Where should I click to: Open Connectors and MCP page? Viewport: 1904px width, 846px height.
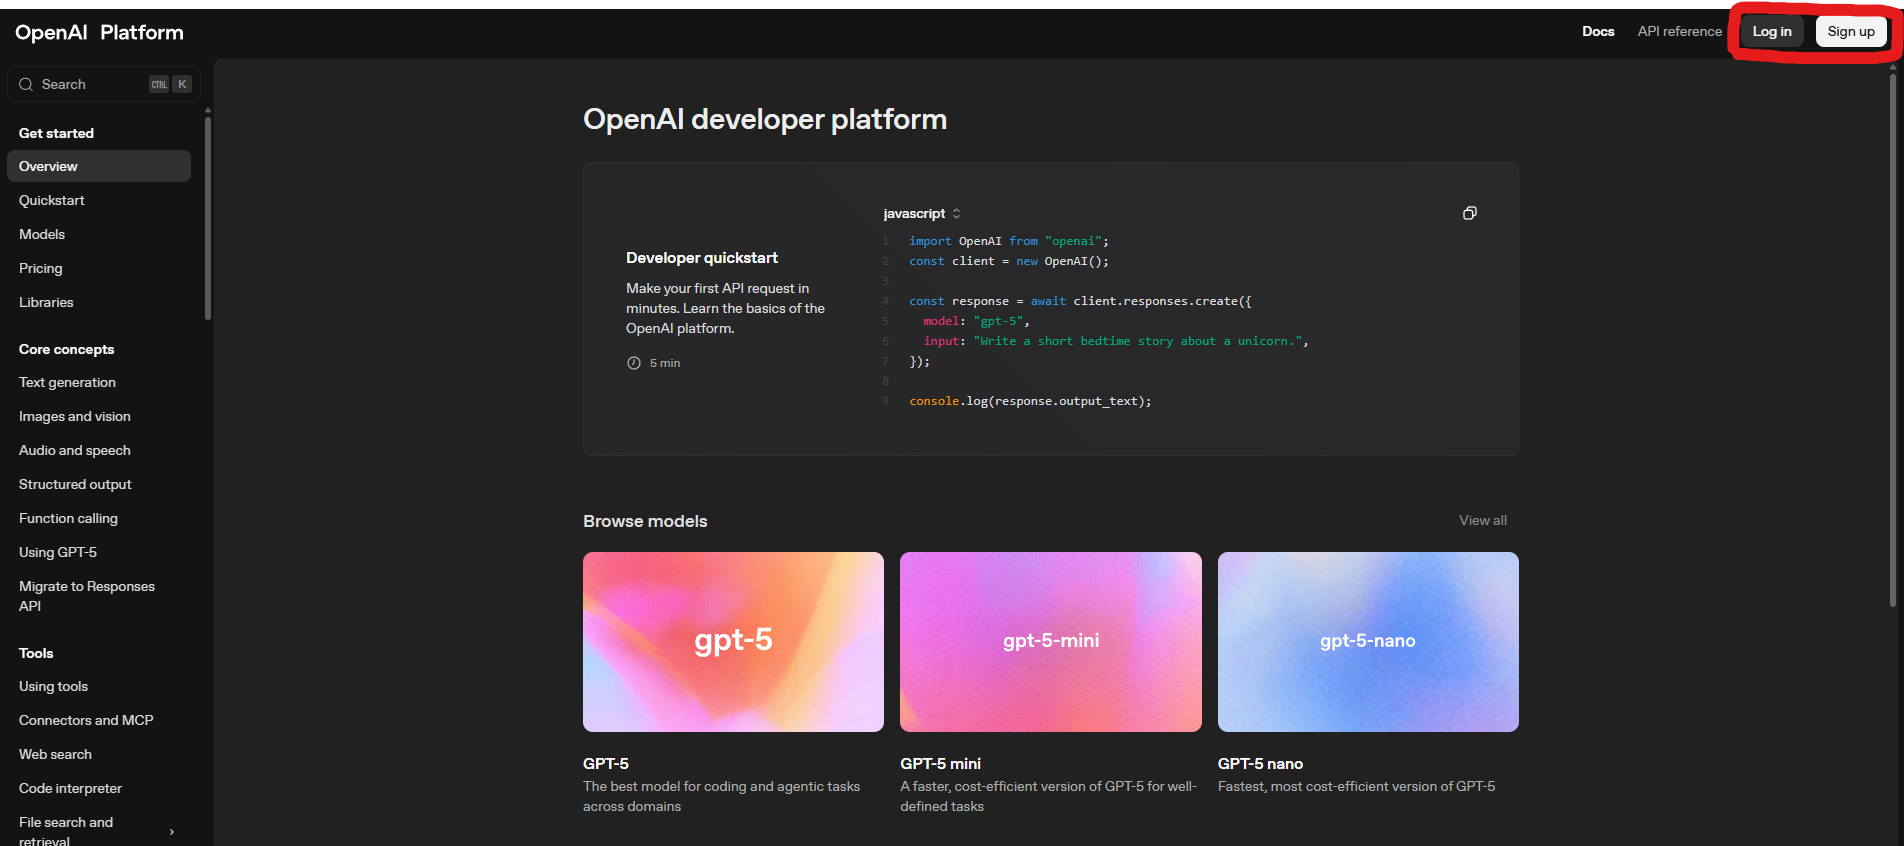click(86, 720)
